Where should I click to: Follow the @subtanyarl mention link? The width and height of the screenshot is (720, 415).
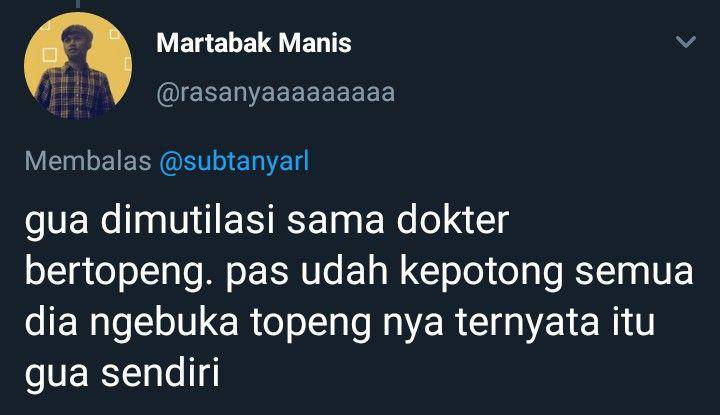point(234,161)
